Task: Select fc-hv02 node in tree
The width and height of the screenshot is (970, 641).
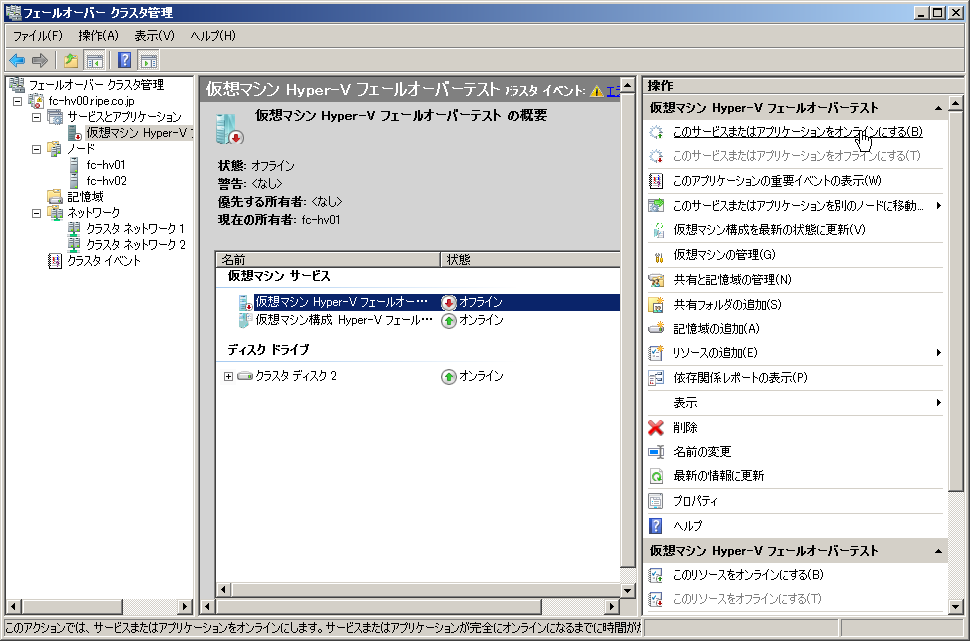Action: click(106, 181)
